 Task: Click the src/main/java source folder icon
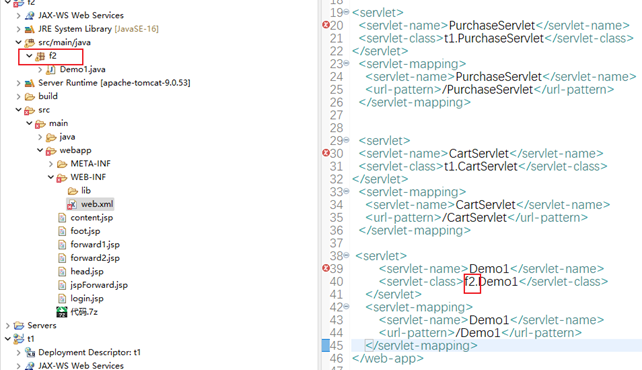[29, 43]
